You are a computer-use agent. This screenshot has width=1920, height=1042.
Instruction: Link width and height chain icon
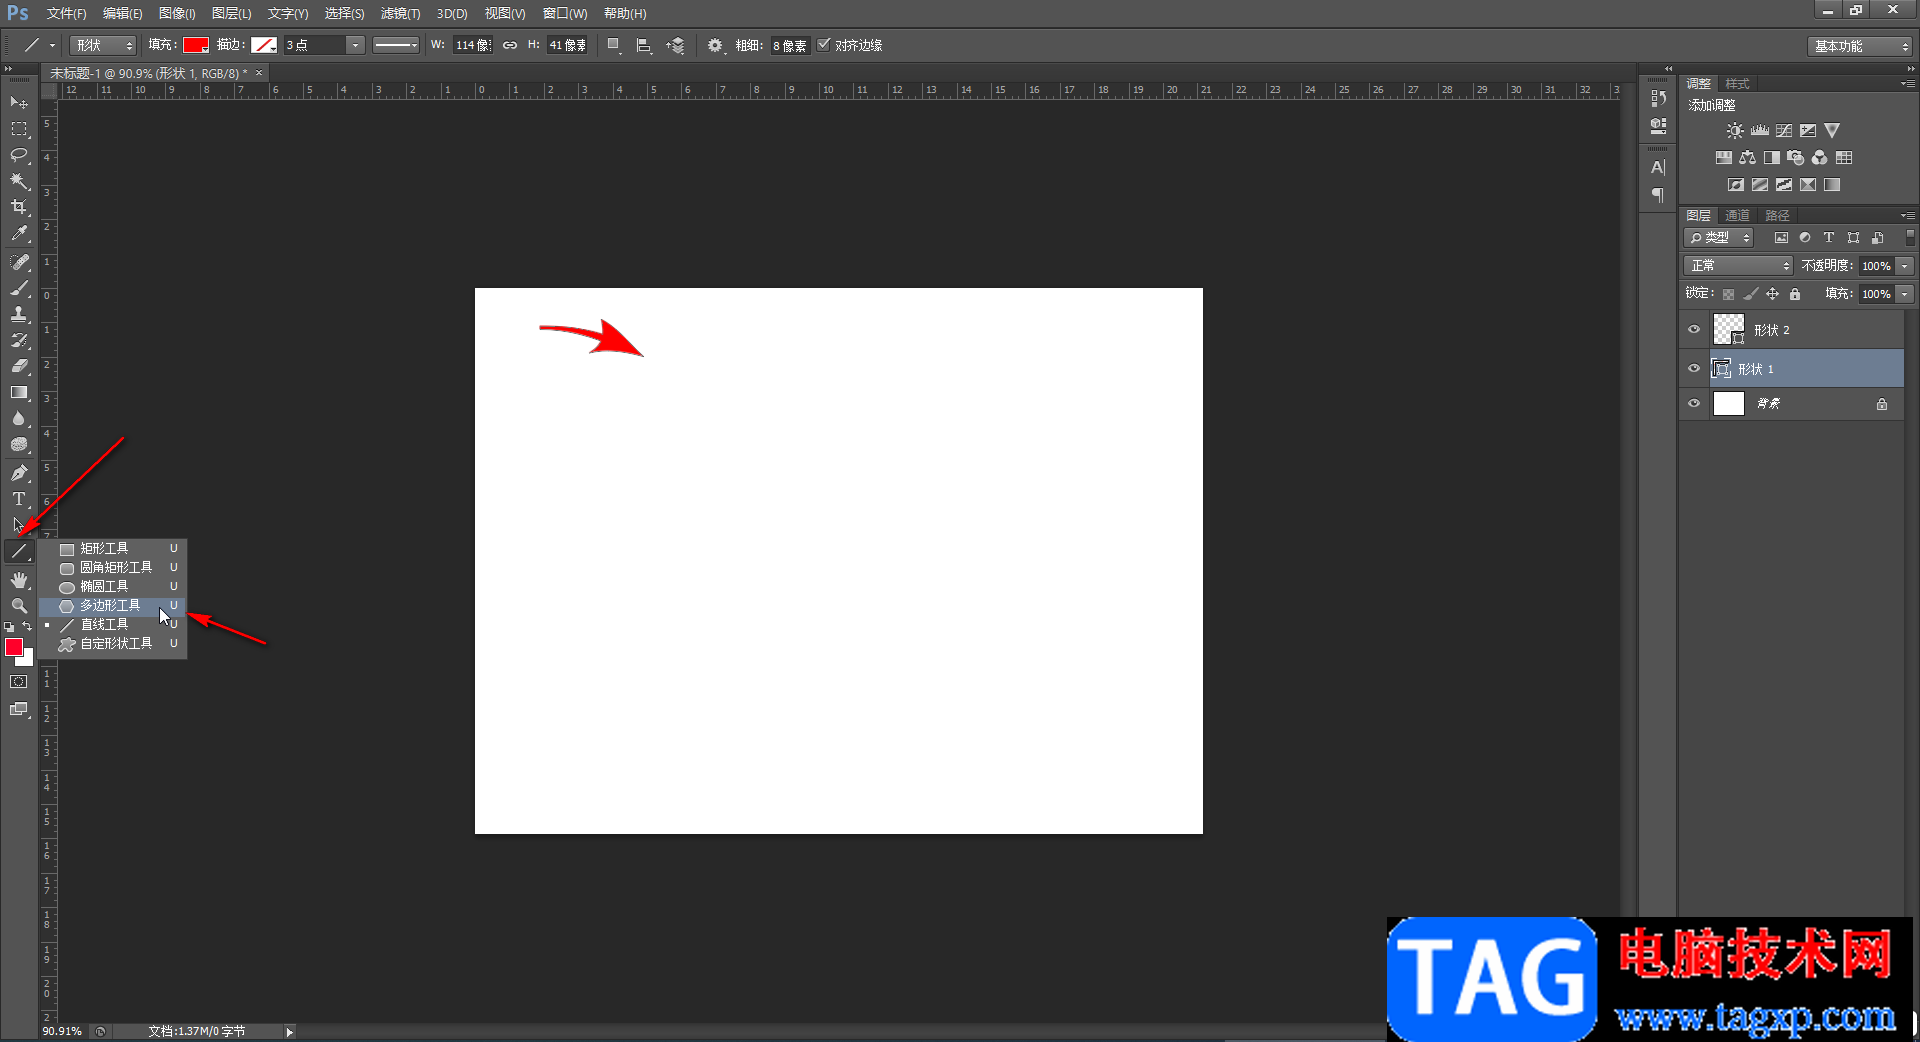coord(510,45)
